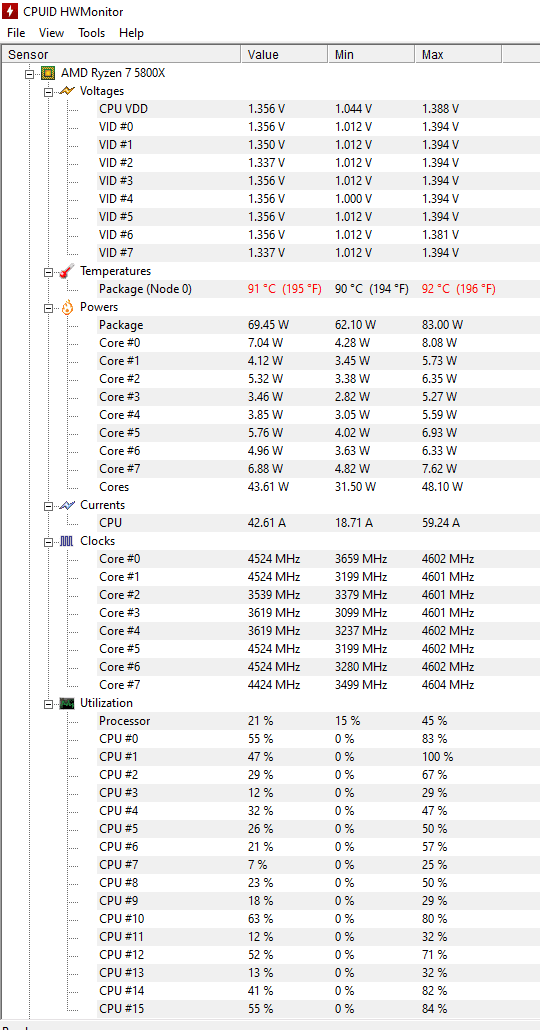
Task: Collapse the AMD Ryzen 7 5800X node
Action: tap(29, 74)
